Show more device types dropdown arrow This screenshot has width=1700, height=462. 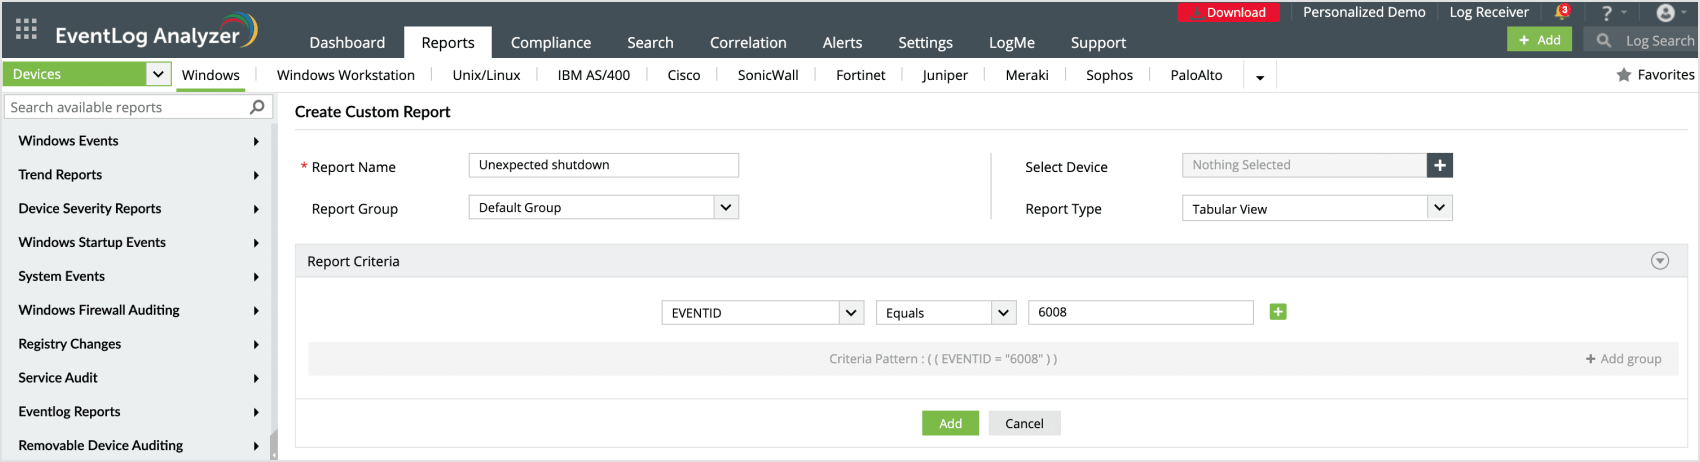coord(1259,77)
